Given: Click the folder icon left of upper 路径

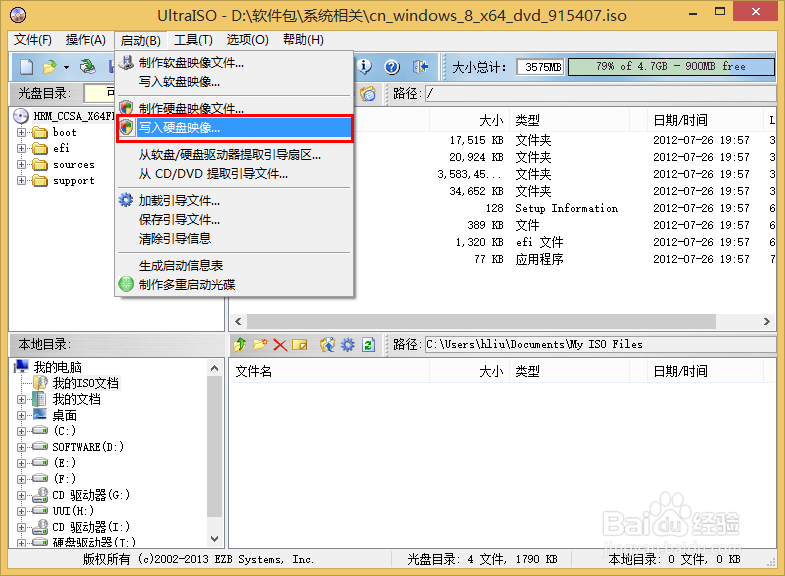Looking at the screenshot, I should [x=368, y=94].
